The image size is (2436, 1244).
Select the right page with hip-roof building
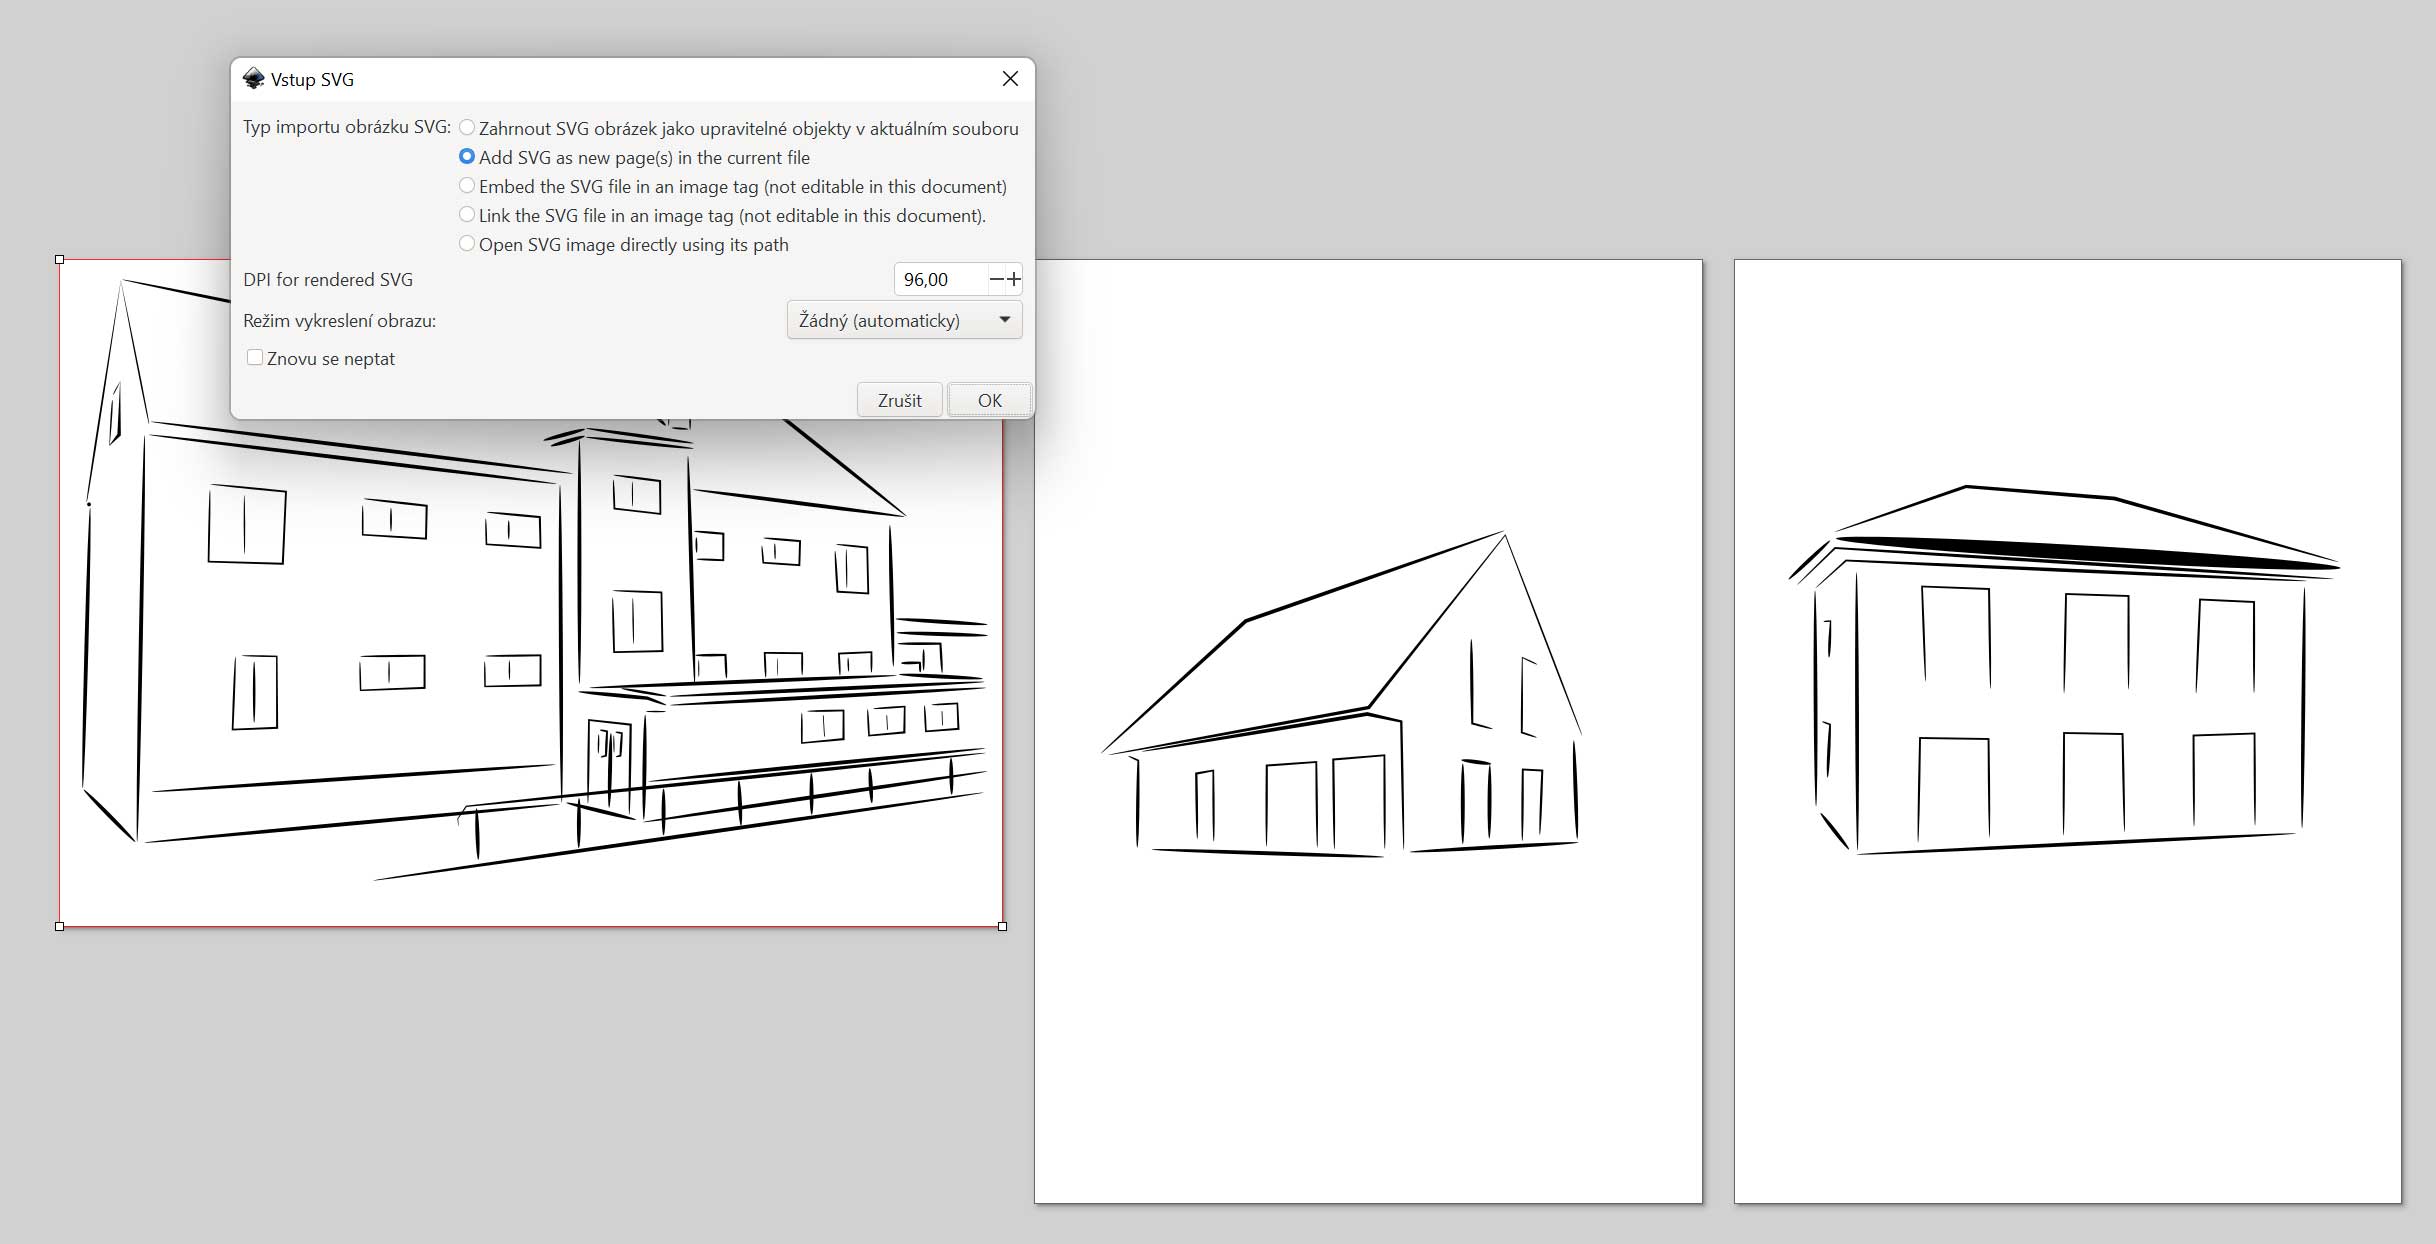pyautogui.click(x=2067, y=730)
